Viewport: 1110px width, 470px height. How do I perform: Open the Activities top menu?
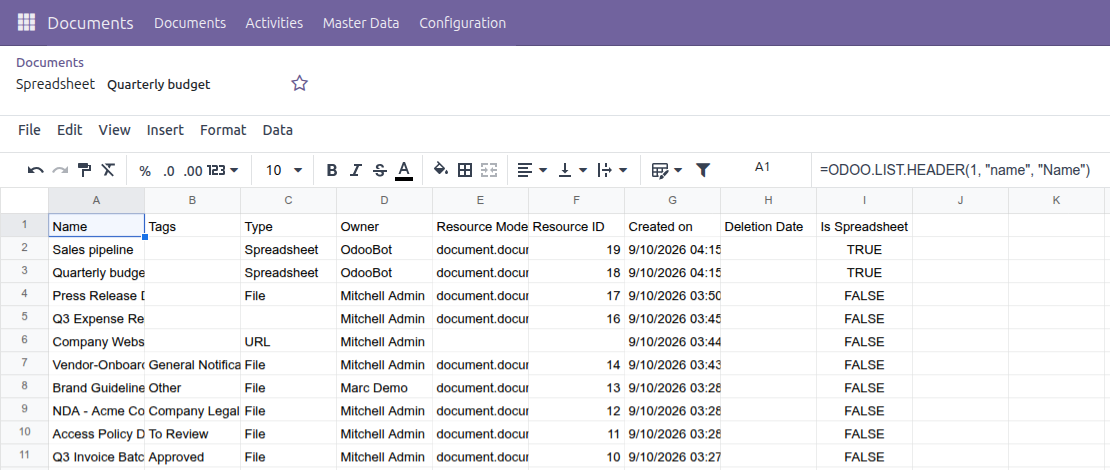[x=274, y=23]
